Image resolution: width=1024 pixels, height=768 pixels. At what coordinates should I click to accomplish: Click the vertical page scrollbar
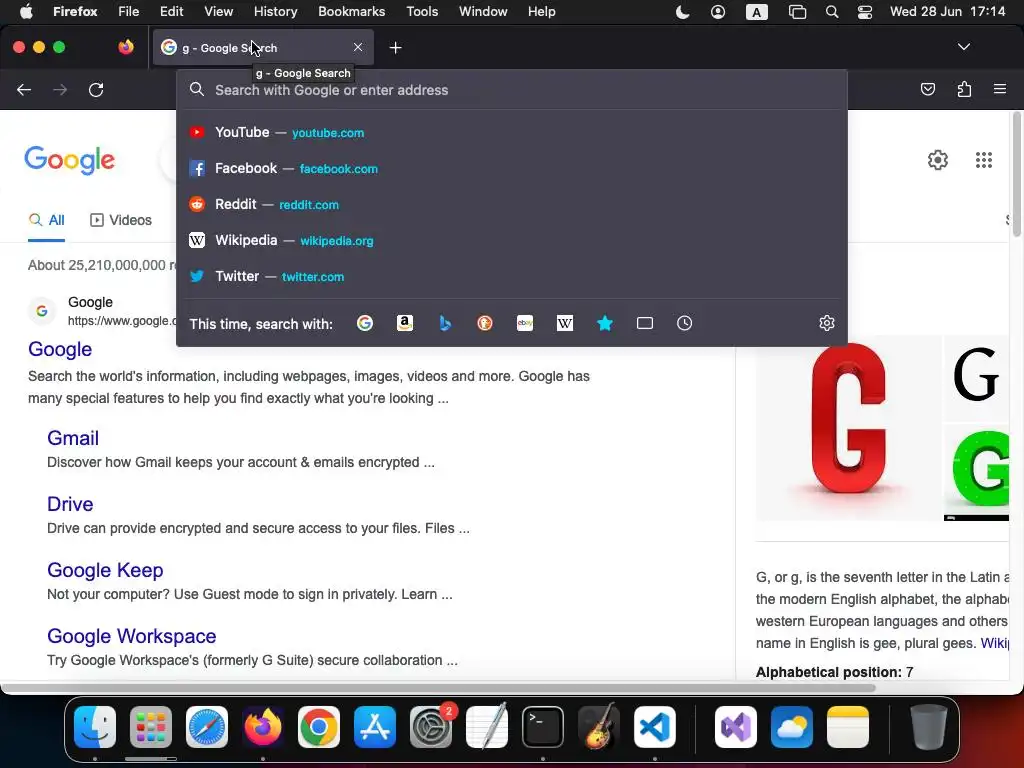point(1016,175)
